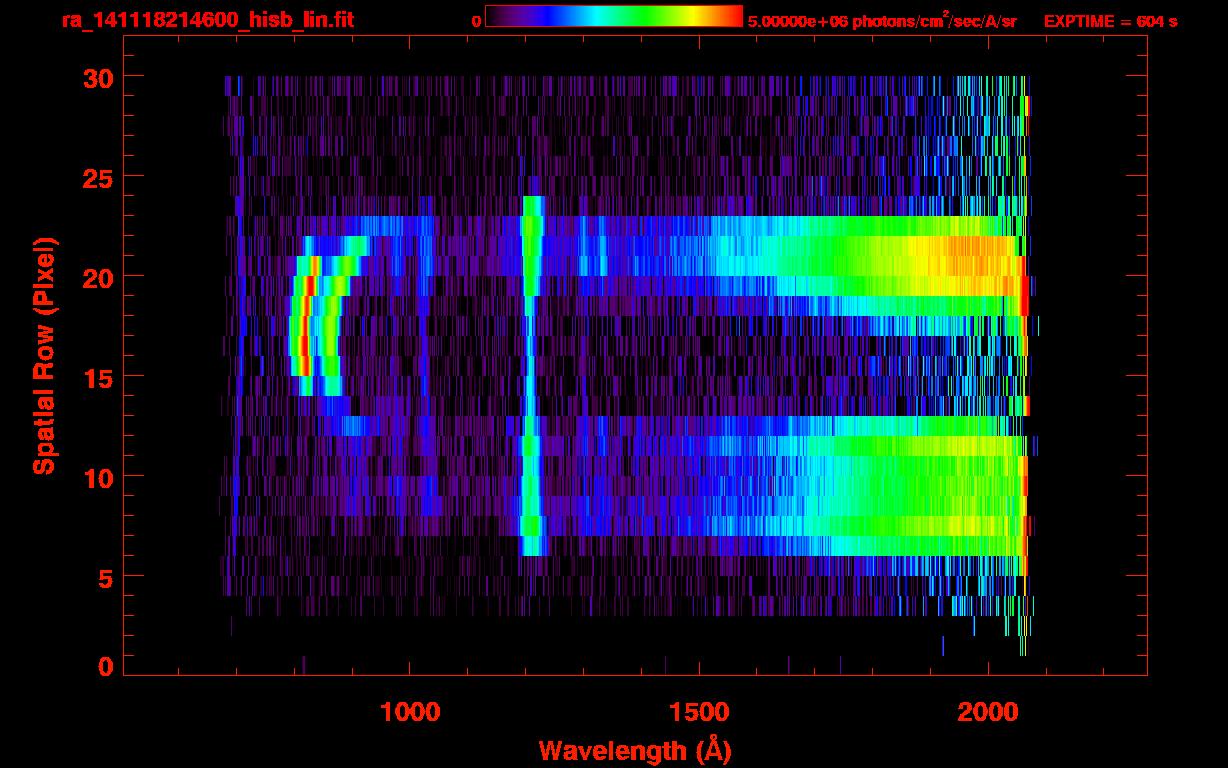
Task: Click the y-axis label 25
Action: coord(98,177)
